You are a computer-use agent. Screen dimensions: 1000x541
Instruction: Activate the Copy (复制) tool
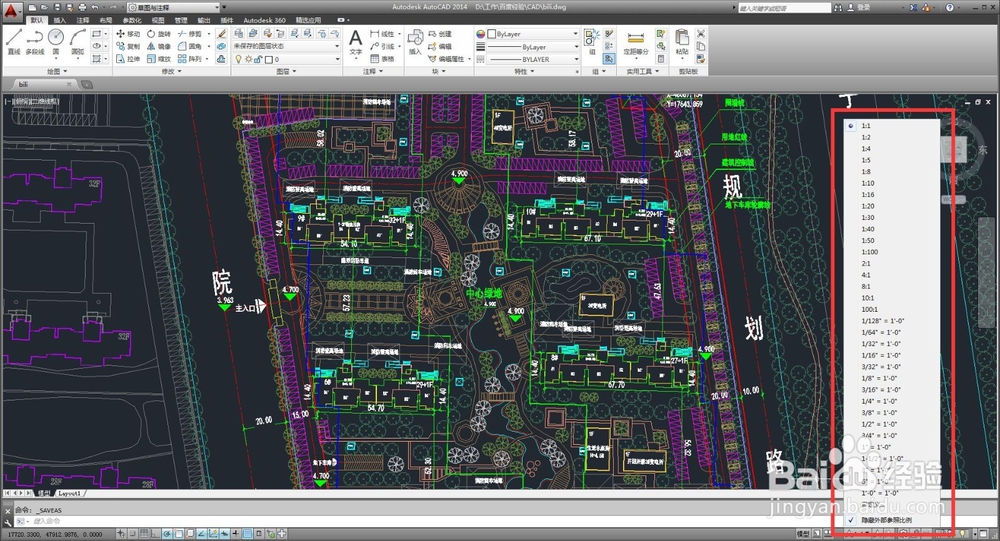pyautogui.click(x=128, y=46)
